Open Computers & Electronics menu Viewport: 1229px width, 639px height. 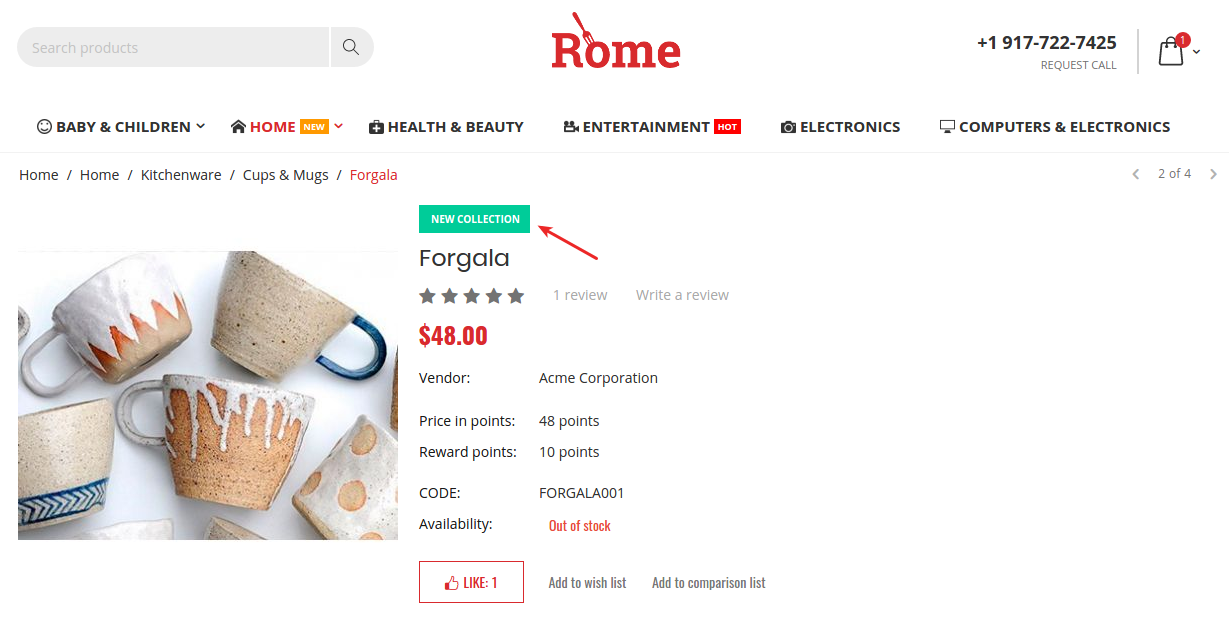pyautogui.click(x=1055, y=127)
